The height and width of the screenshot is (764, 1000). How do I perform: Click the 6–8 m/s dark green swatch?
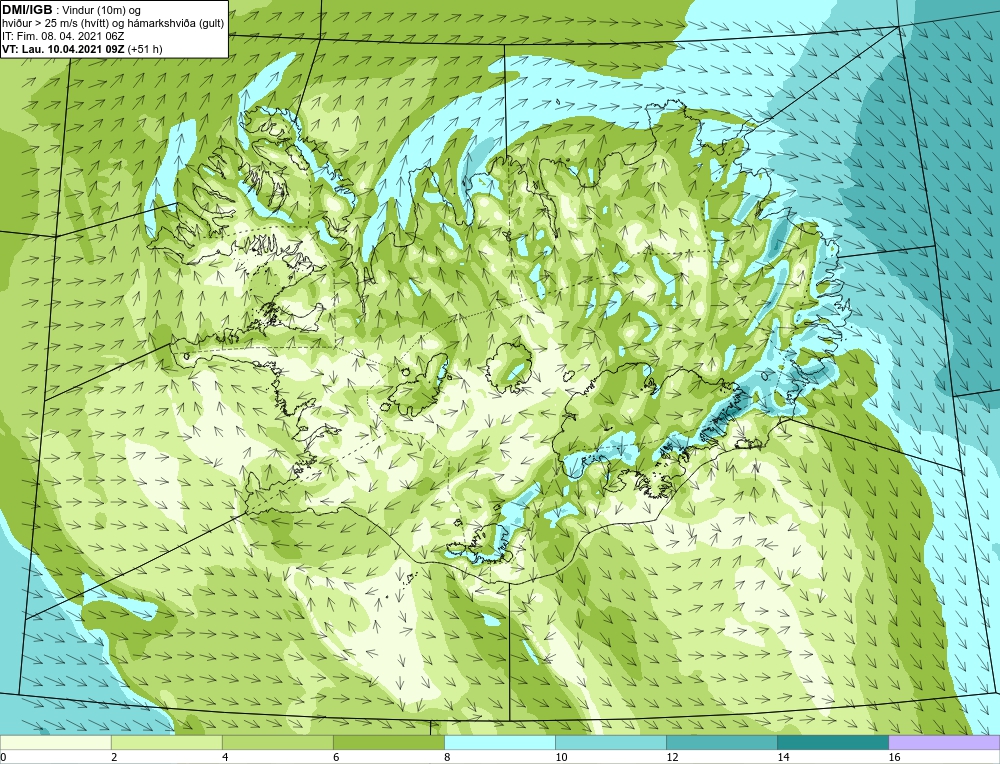tap(388, 742)
